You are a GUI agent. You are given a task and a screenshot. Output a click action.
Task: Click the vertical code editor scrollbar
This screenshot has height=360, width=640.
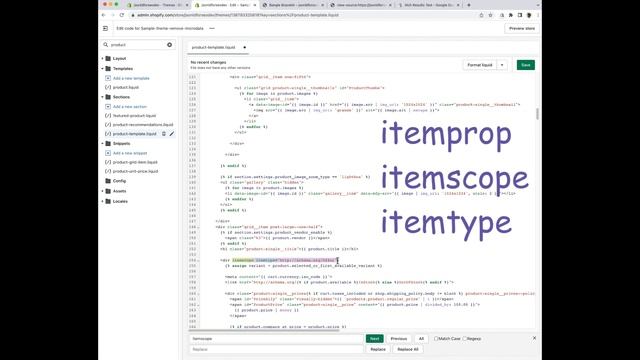537,114
